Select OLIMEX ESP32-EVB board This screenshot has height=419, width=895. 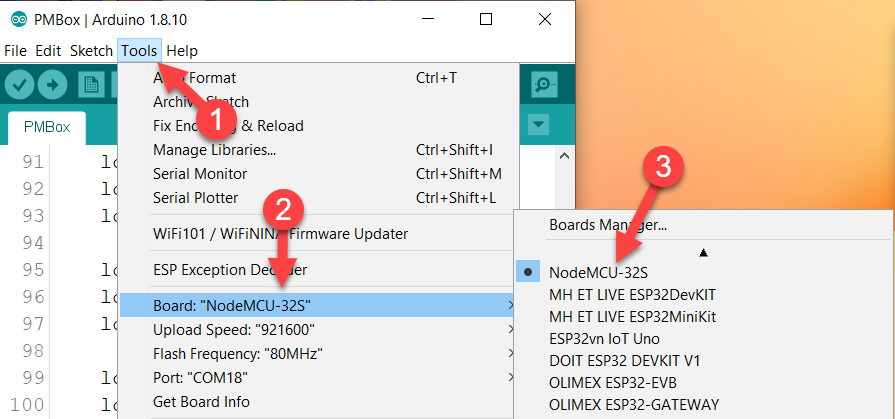tap(703, 382)
